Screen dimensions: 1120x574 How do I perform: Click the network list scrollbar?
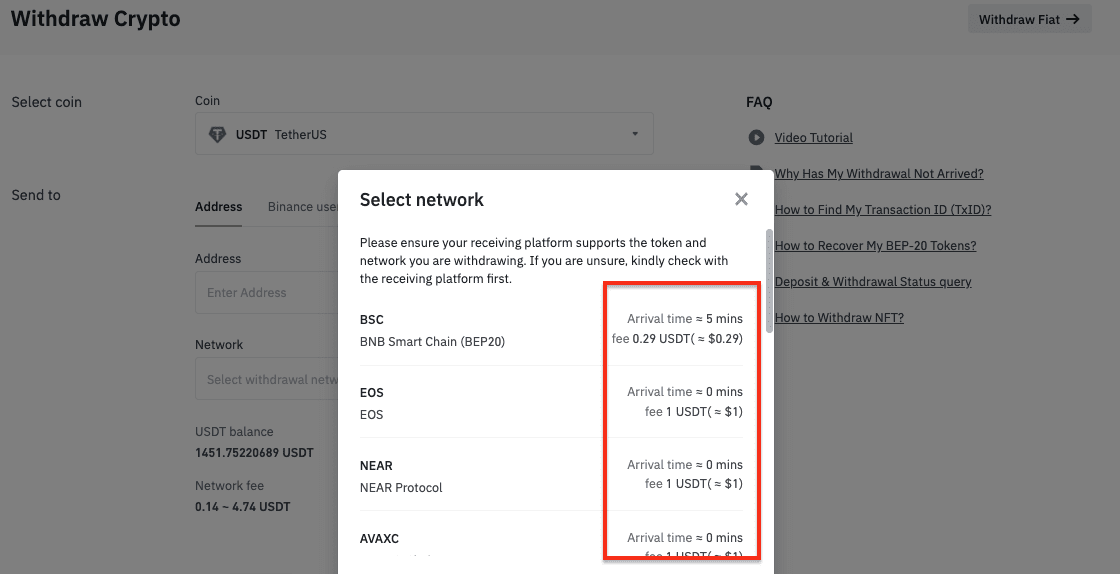pyautogui.click(x=769, y=280)
